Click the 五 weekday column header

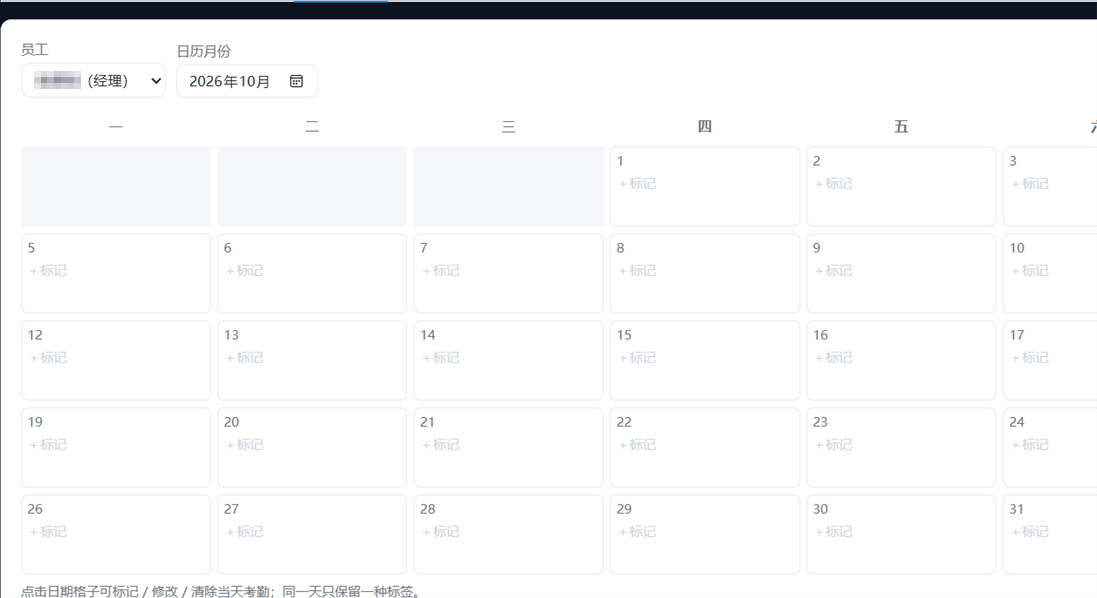point(901,127)
